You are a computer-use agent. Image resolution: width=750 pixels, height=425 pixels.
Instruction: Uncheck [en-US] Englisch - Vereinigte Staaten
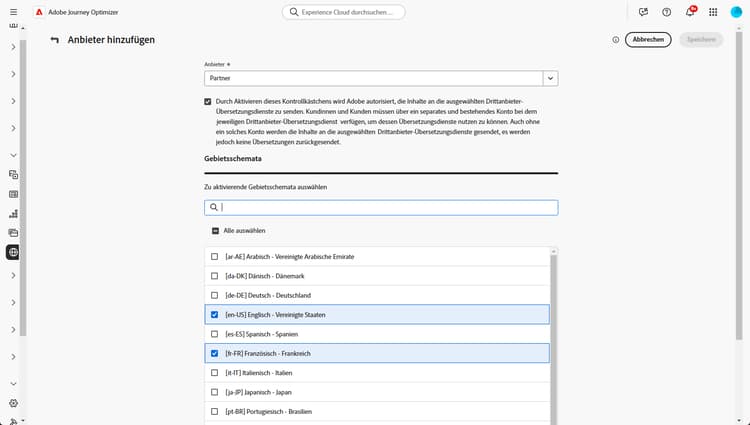click(x=214, y=314)
